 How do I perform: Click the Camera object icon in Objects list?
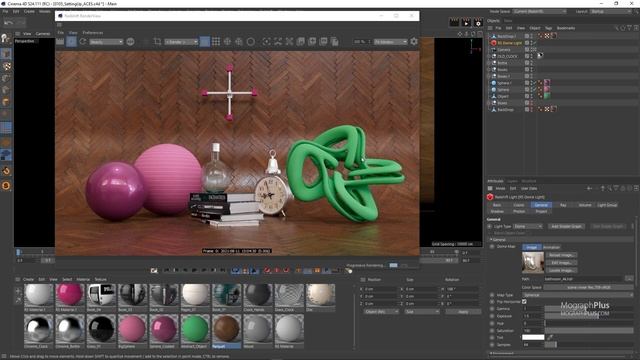pos(493,49)
